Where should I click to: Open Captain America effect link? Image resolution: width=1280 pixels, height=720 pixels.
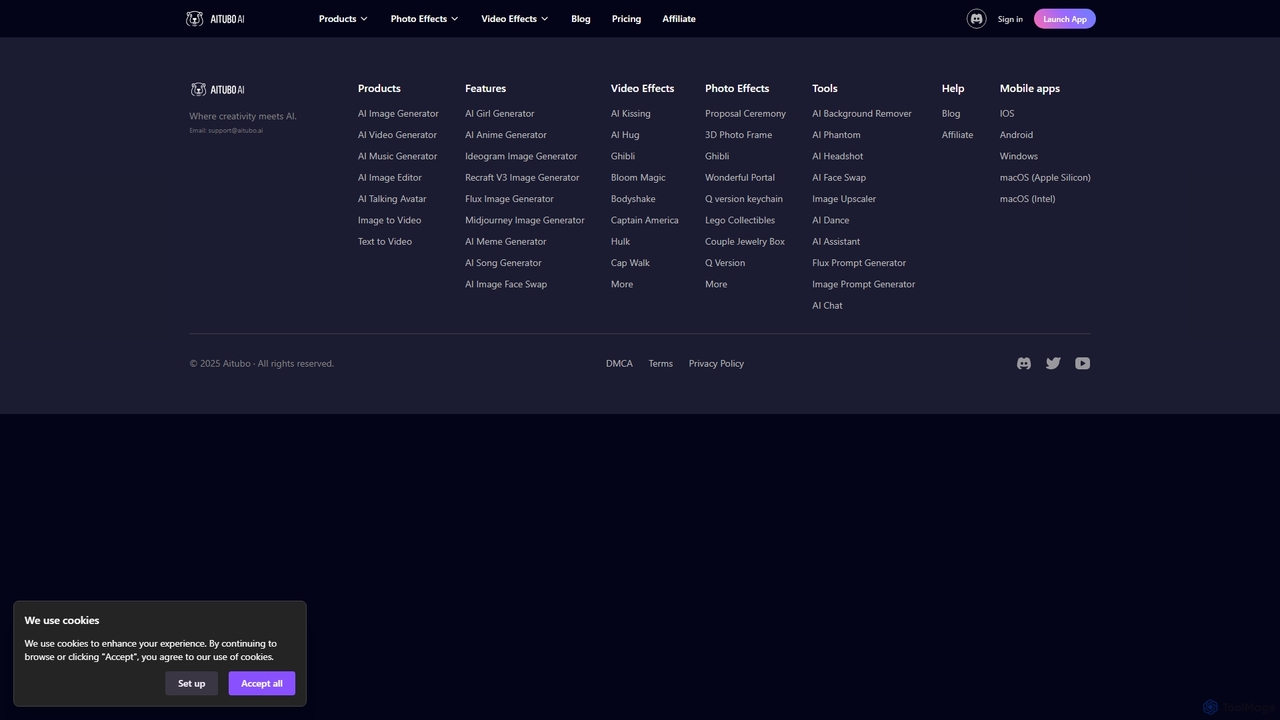644,220
